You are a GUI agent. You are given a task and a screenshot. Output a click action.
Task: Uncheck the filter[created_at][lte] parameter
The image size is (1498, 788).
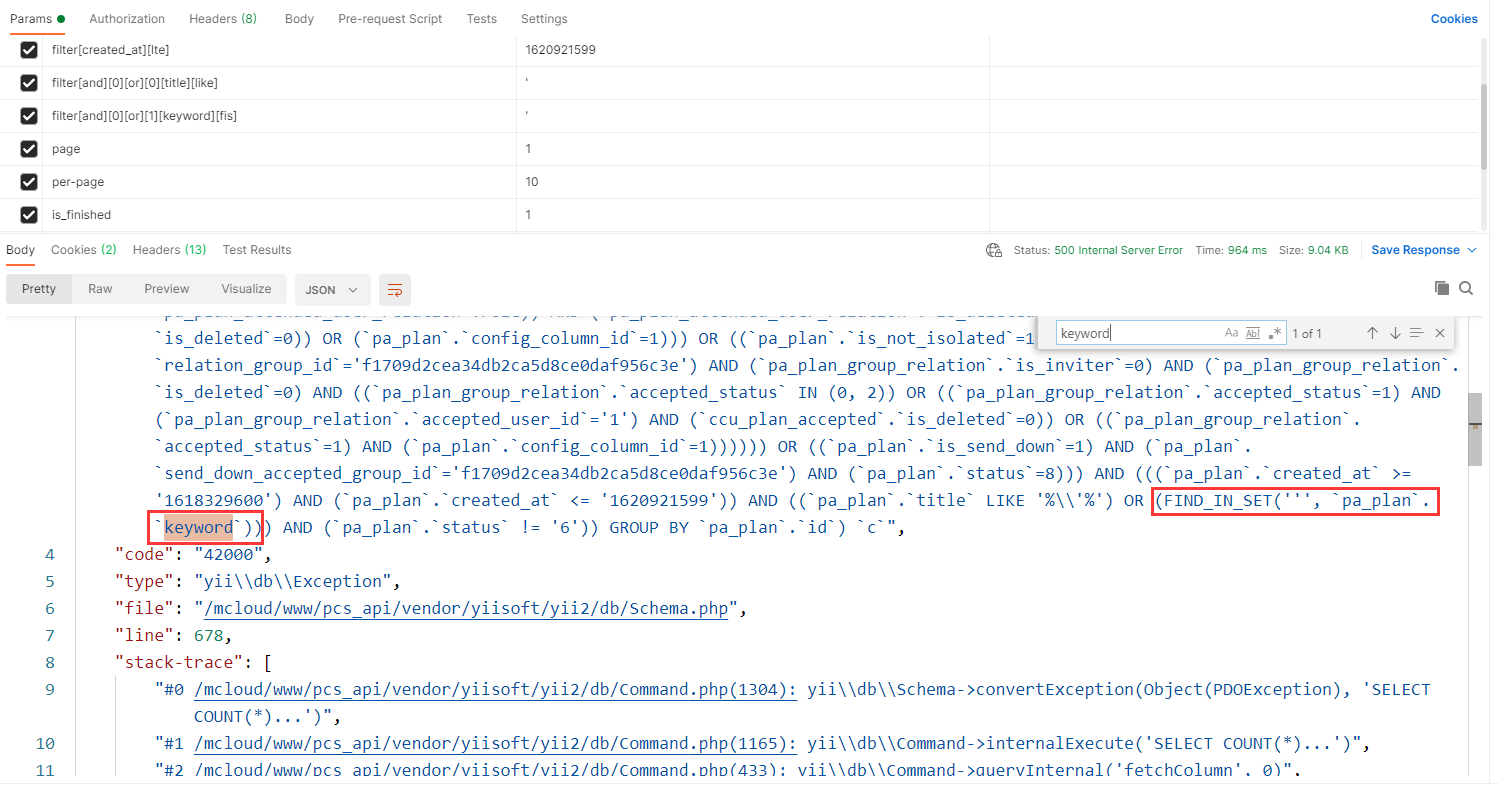[29, 50]
